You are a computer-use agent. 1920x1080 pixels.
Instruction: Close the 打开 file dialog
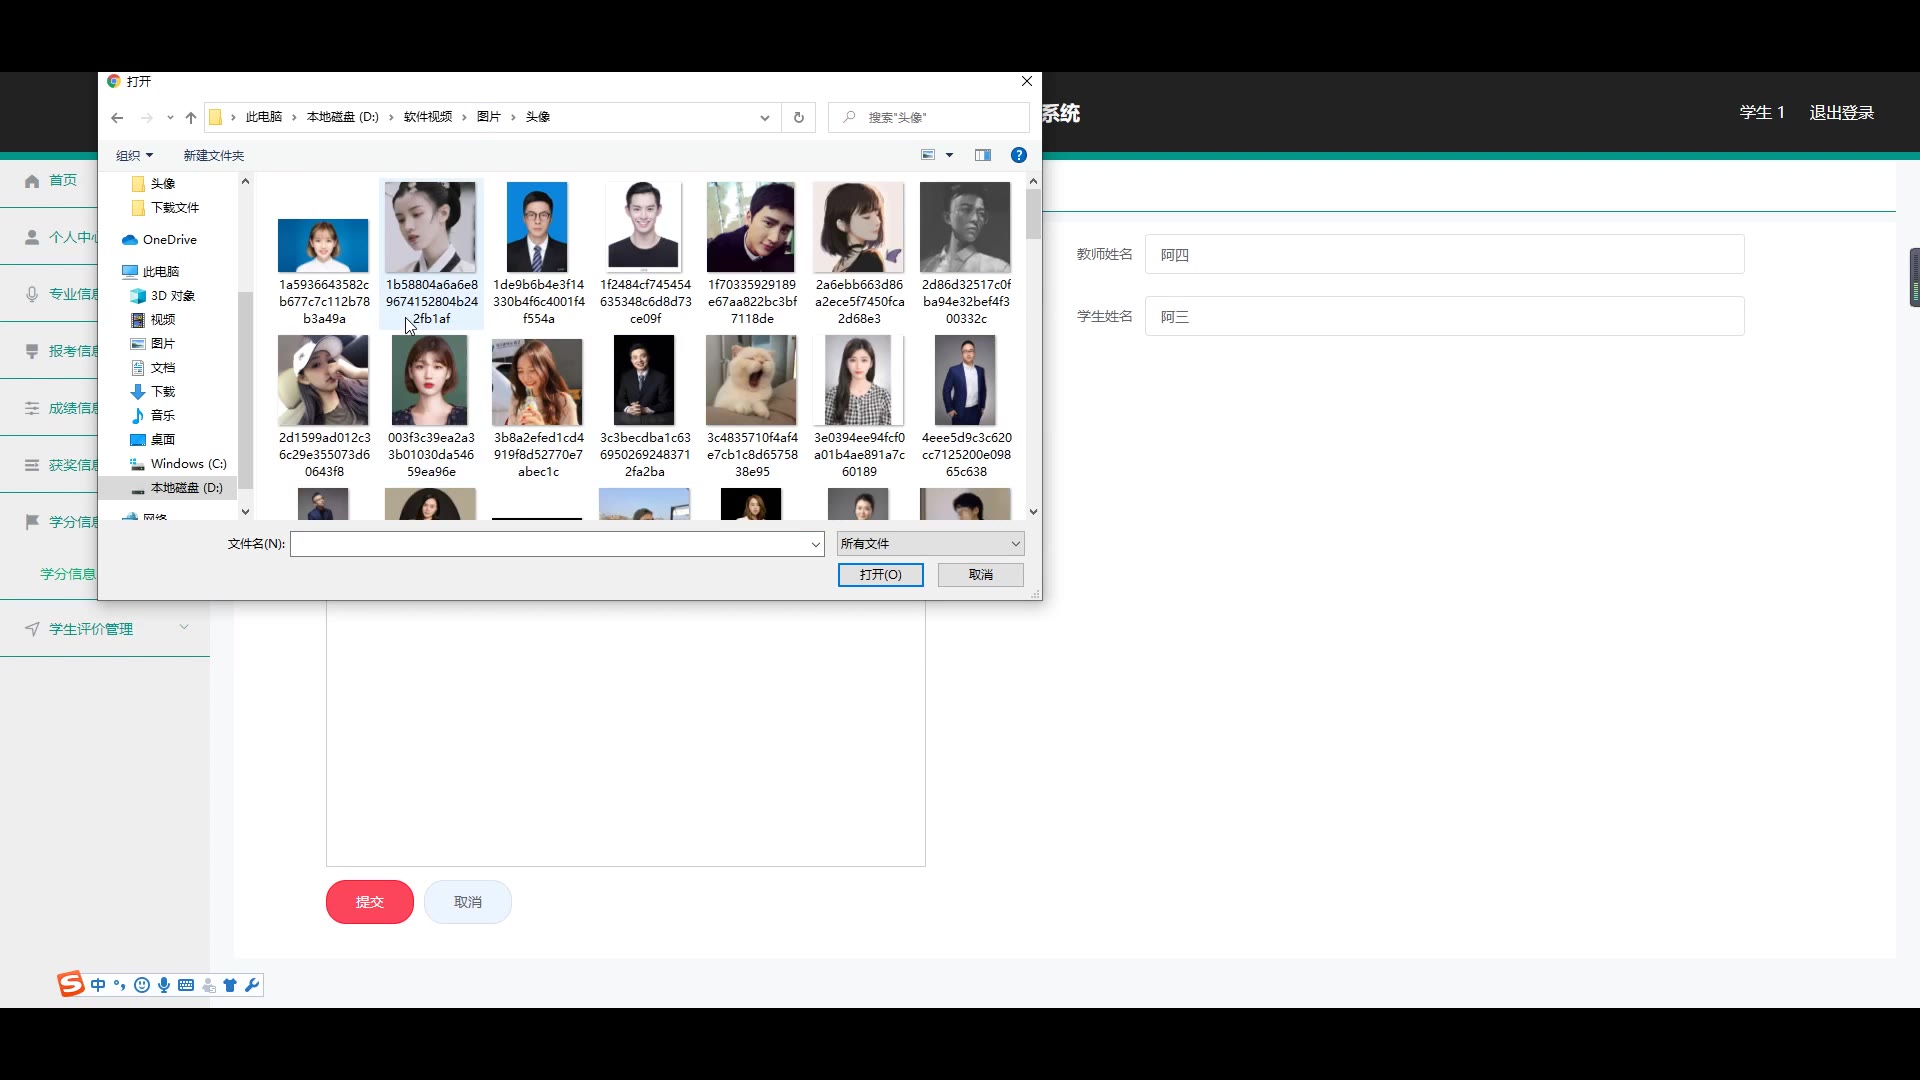click(1026, 82)
